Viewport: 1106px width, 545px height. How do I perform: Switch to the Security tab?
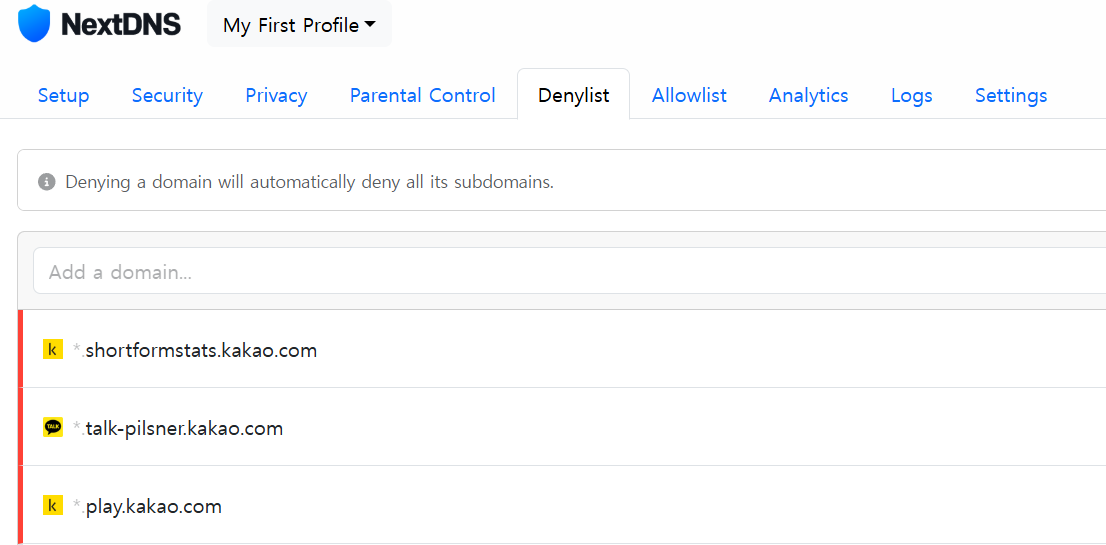coord(167,95)
